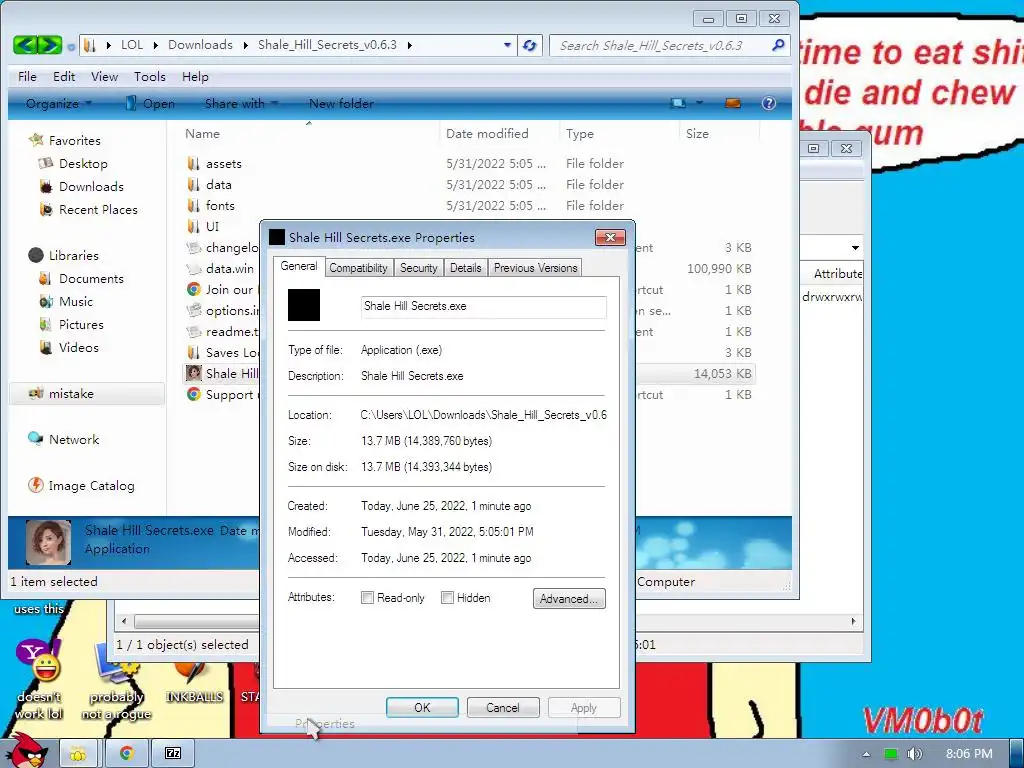Open the change view icon
Image resolution: width=1024 pixels, height=768 pixels.
[x=678, y=103]
